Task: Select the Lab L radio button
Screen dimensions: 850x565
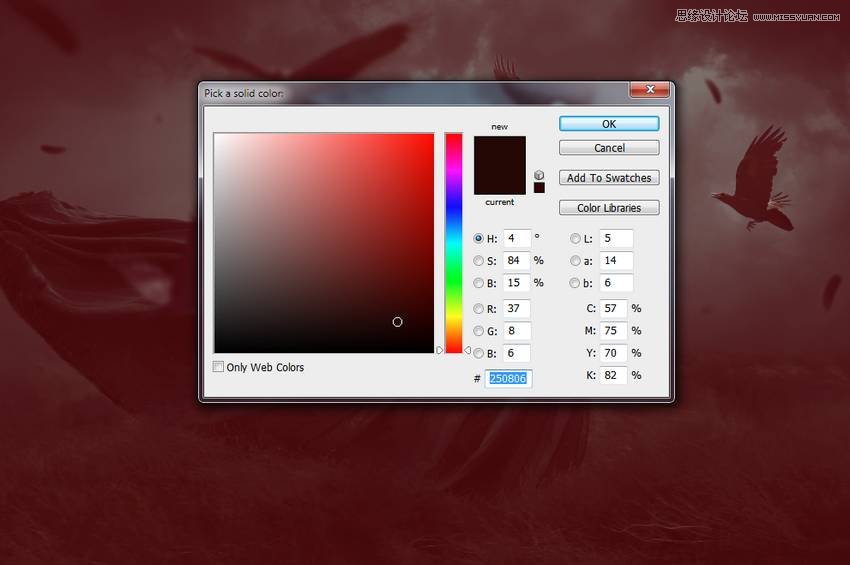Action: 575,239
